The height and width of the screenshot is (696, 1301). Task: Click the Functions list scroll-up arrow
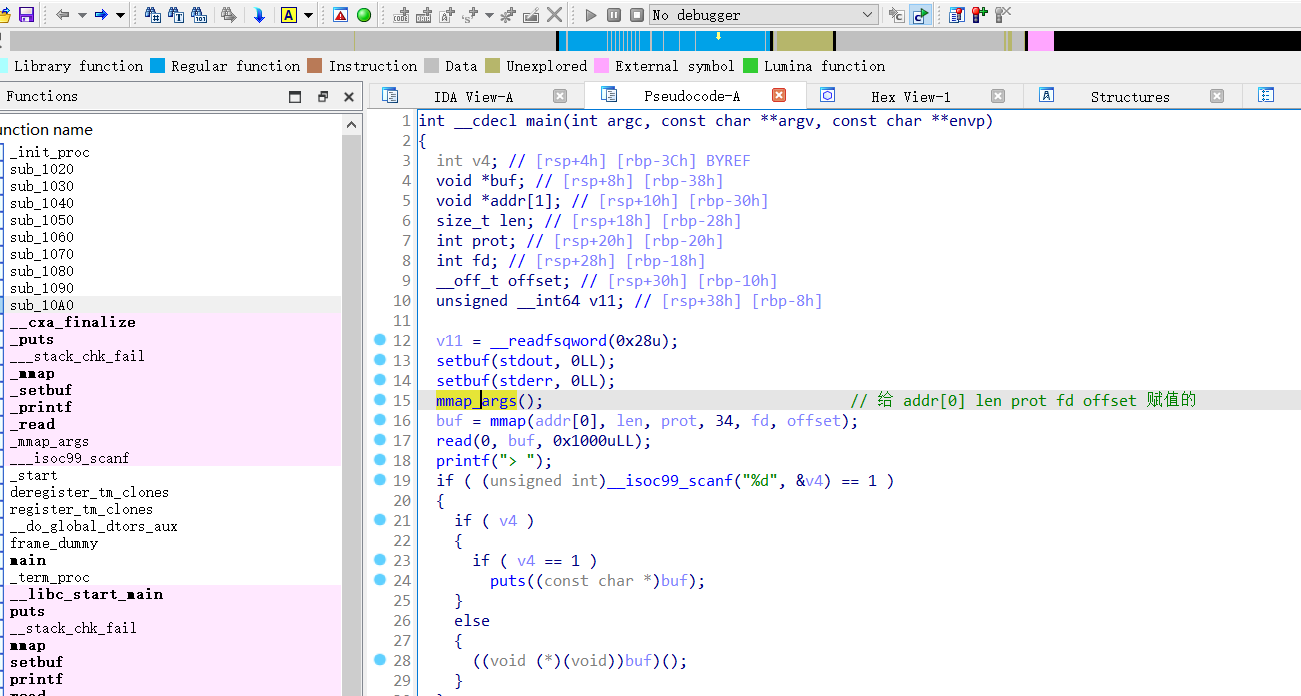[351, 124]
